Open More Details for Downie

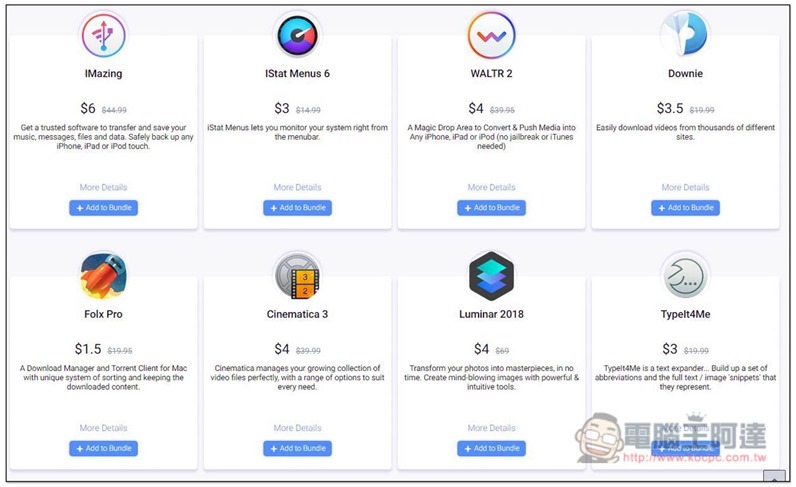[685, 187]
